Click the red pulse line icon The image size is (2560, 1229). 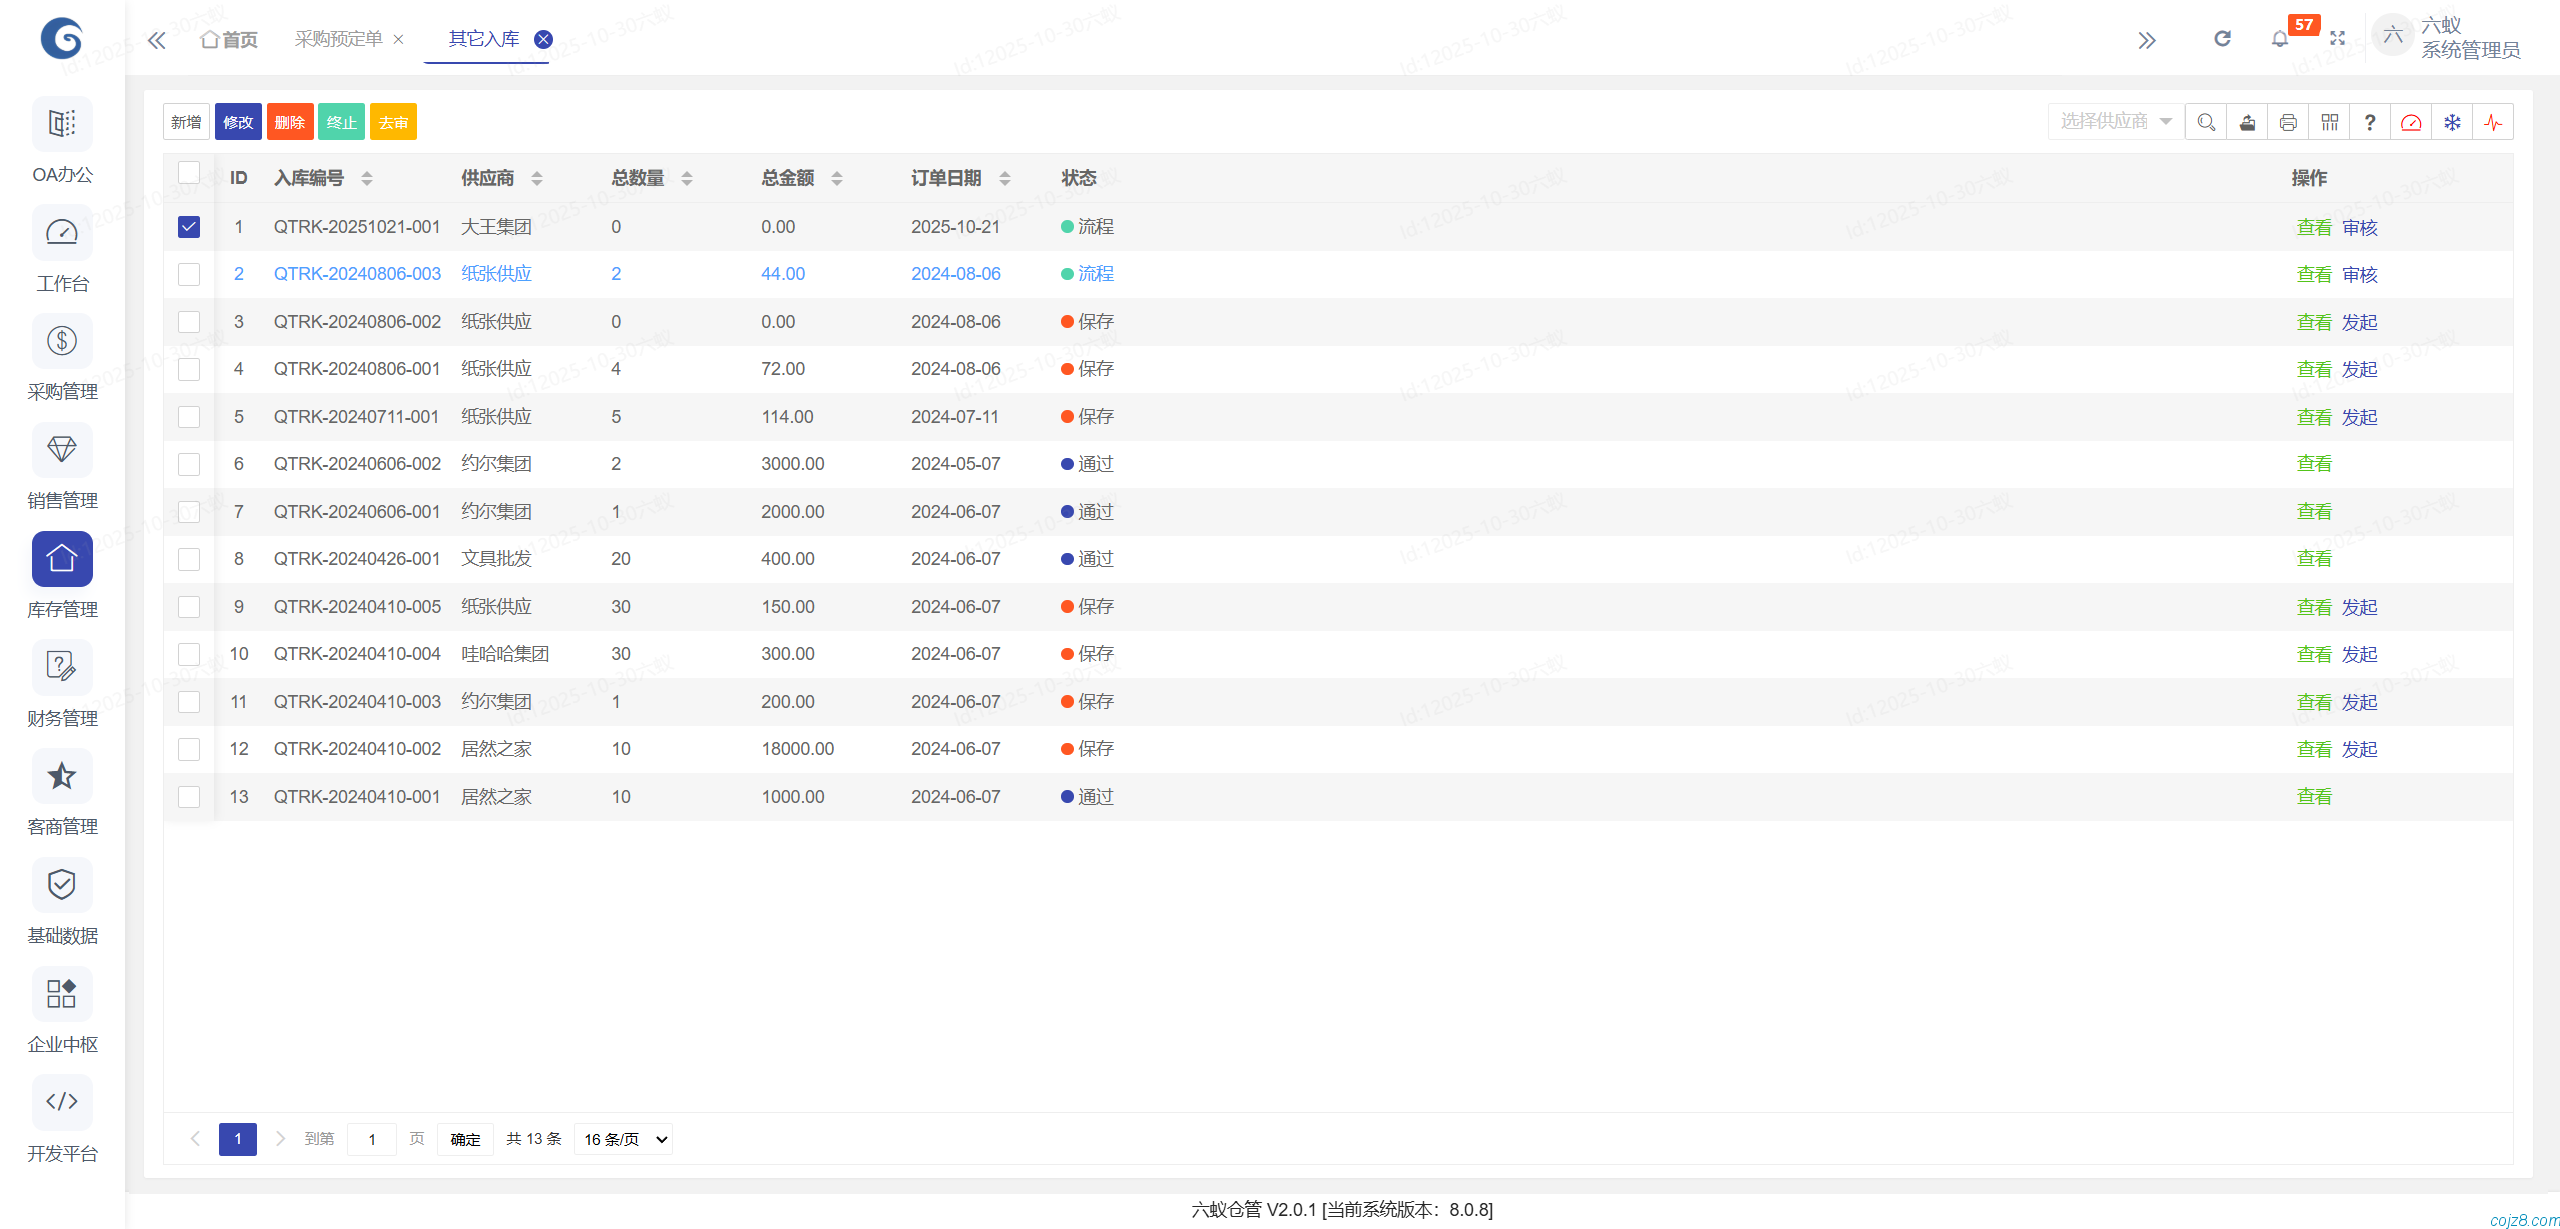pyautogui.click(x=2493, y=122)
